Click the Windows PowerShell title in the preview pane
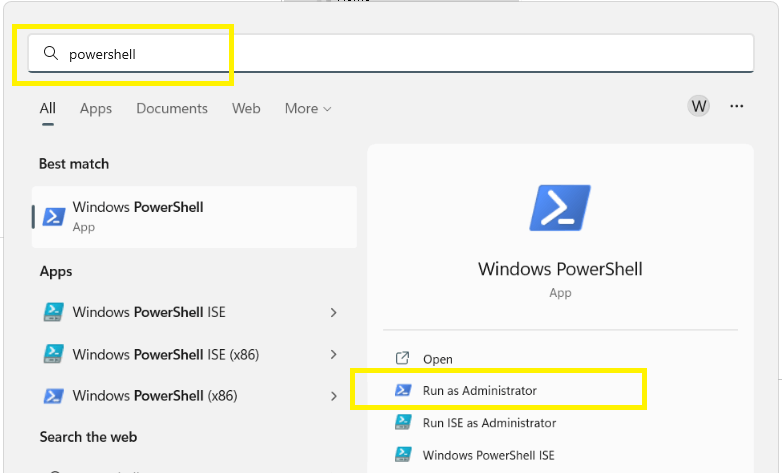782x473 pixels. 560,269
